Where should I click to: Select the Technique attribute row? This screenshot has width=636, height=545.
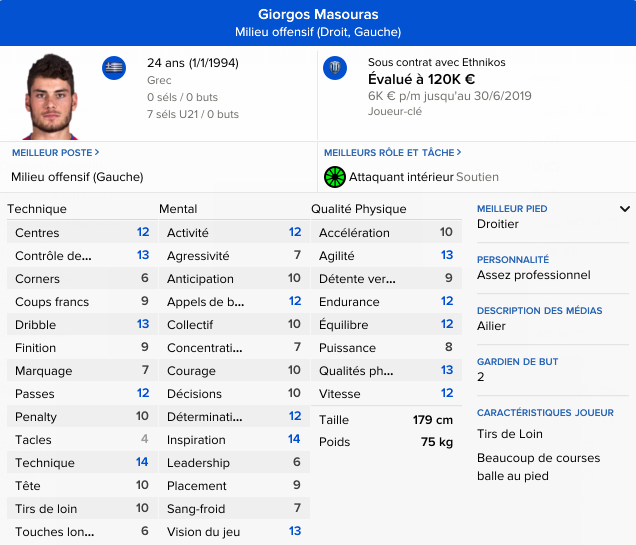(80, 463)
